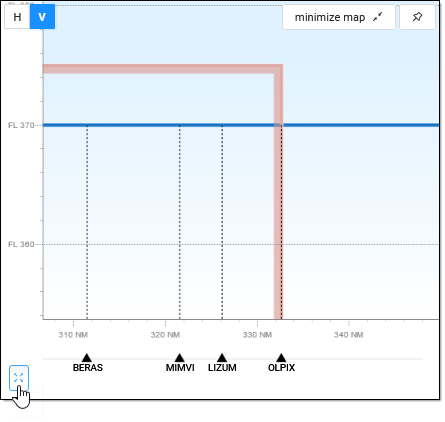Click the FL 360 altitude label
This screenshot has height=422, width=445.
21,244
